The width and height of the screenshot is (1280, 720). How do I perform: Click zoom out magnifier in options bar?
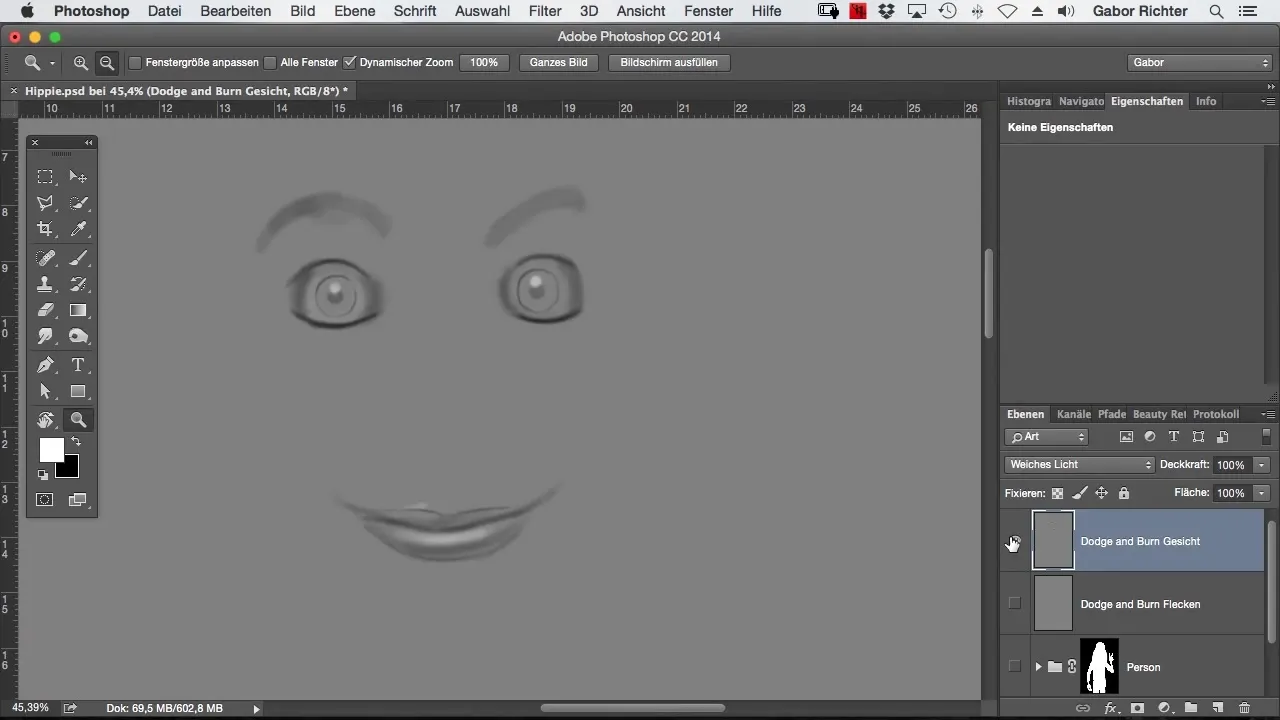(107, 62)
